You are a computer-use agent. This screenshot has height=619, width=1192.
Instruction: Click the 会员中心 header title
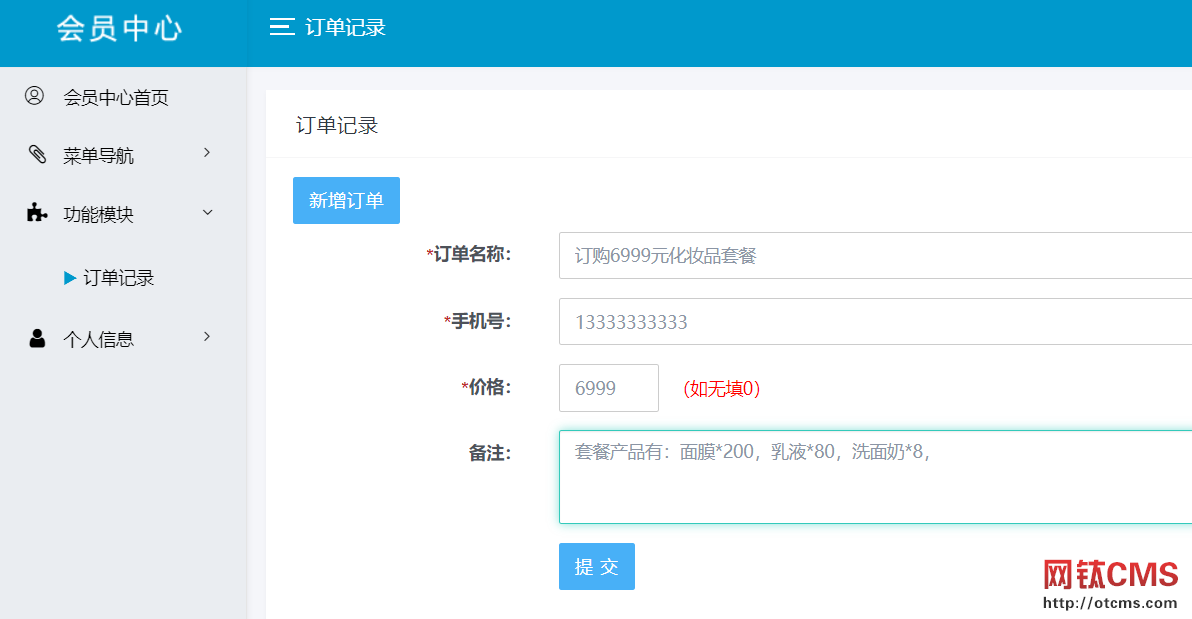click(120, 28)
